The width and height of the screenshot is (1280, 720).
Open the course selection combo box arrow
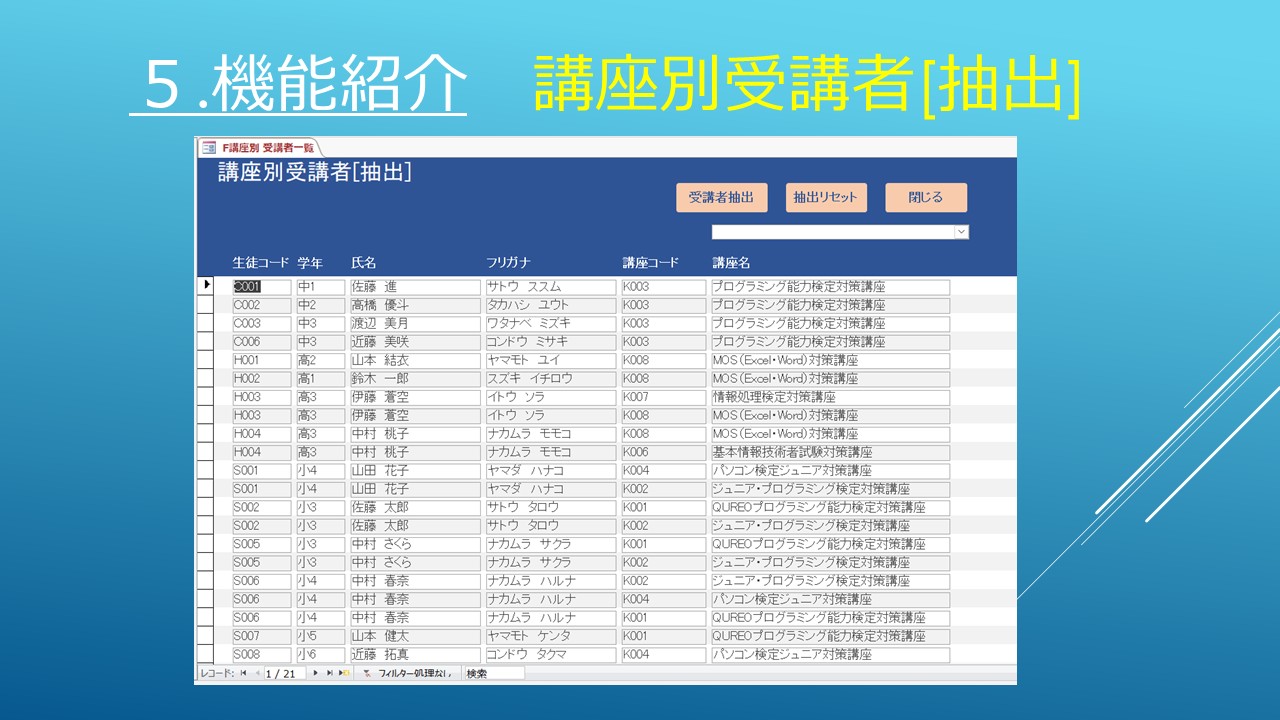[x=961, y=232]
